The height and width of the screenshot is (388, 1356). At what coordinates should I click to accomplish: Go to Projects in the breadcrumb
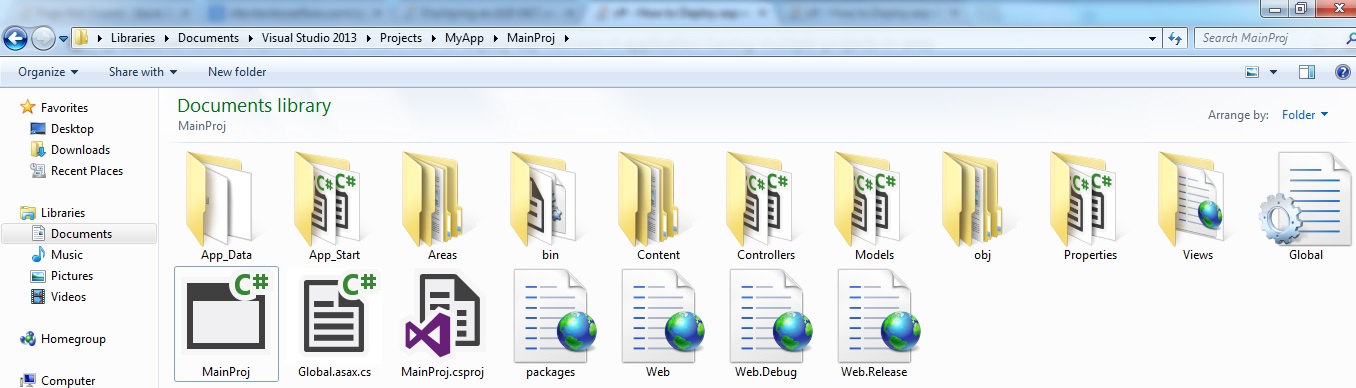[400, 38]
